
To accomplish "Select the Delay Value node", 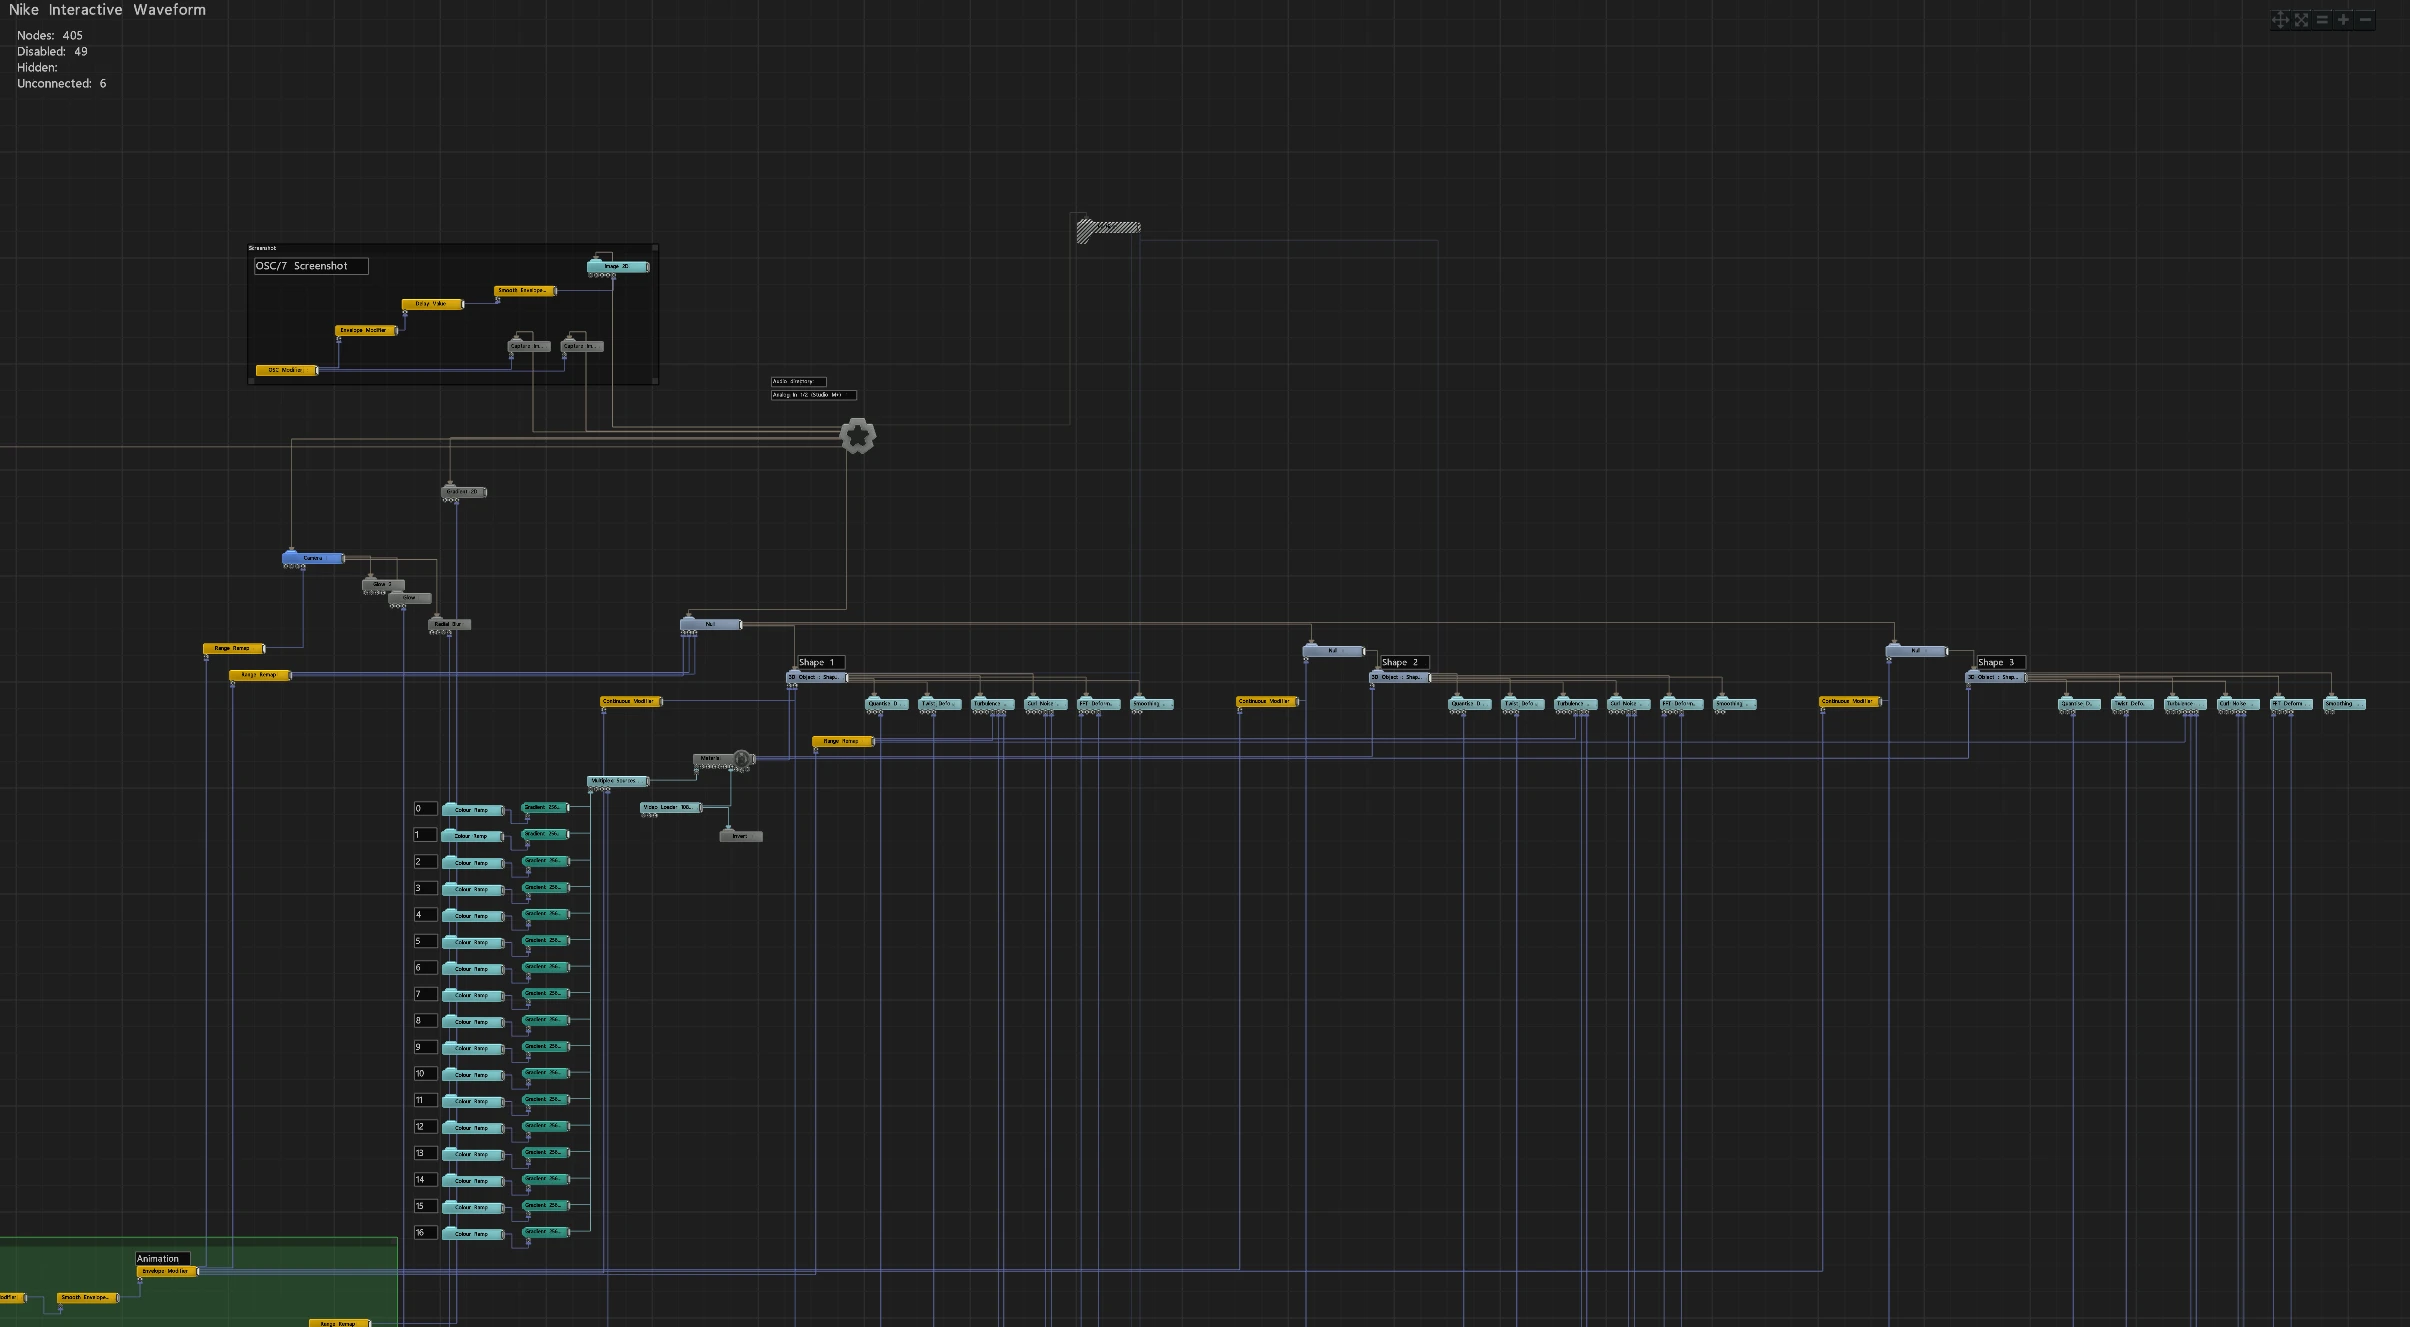I will [432, 304].
